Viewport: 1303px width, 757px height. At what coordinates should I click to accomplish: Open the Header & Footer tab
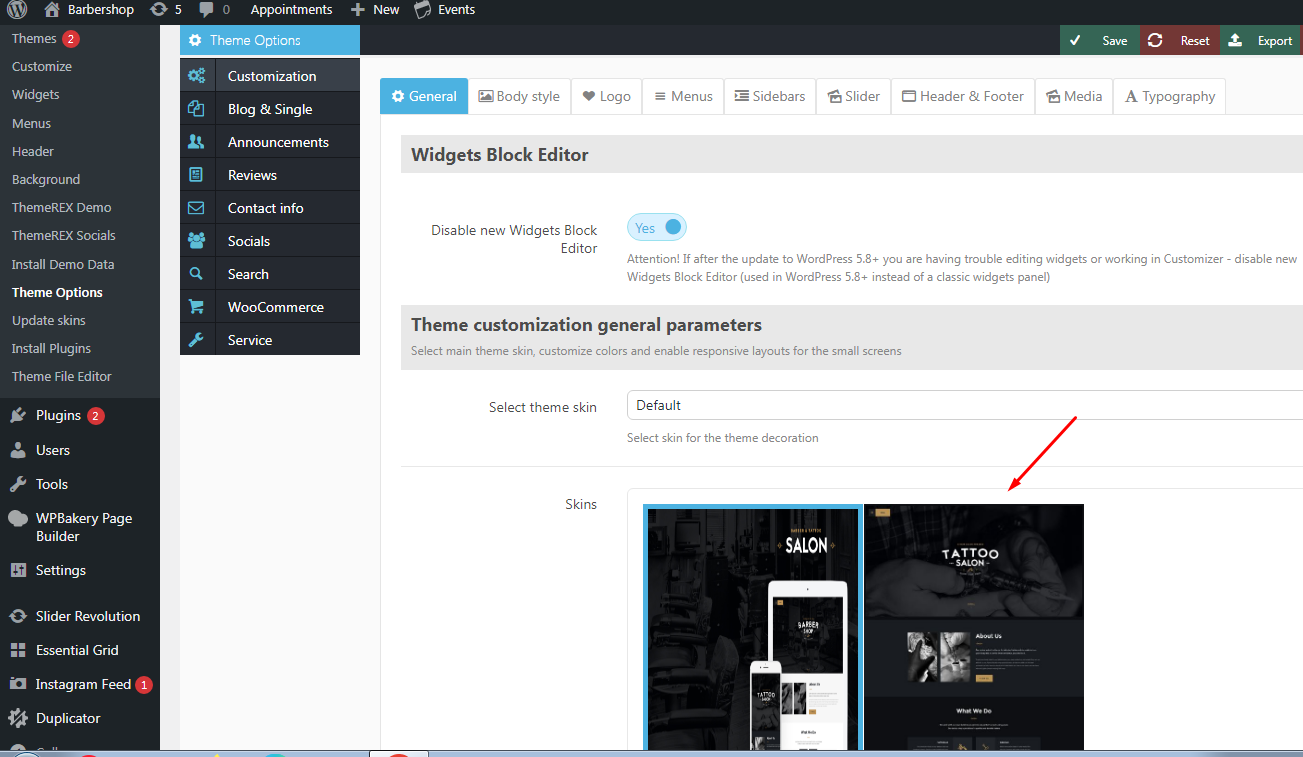click(x=963, y=96)
